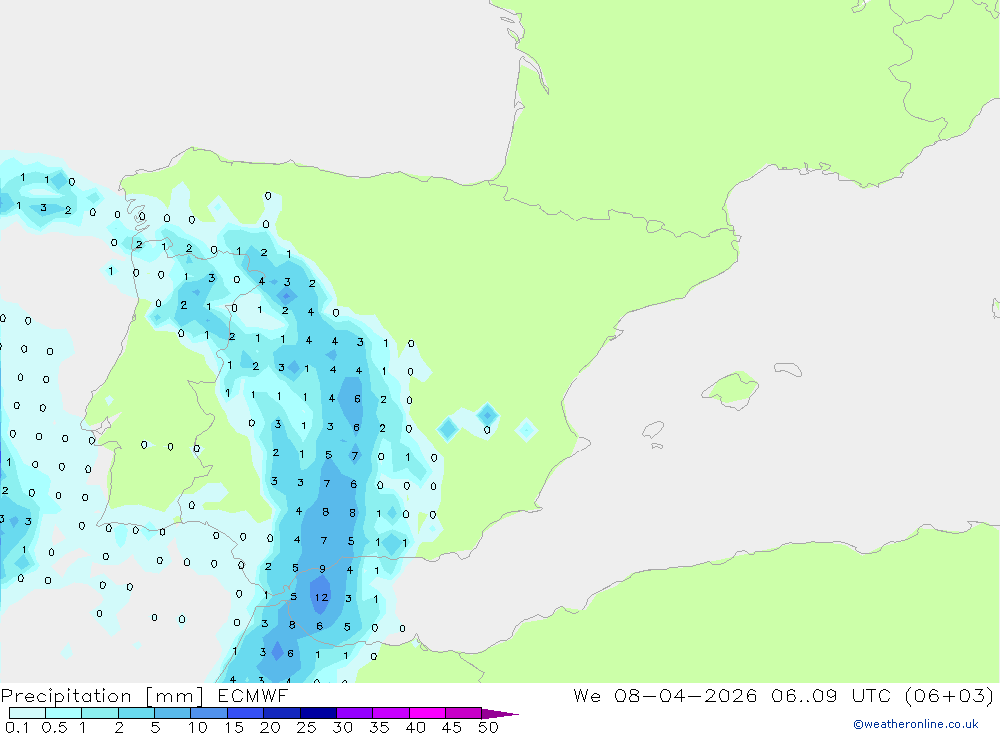
Task: Click the purple arrow tip of the legend
Action: [500, 714]
